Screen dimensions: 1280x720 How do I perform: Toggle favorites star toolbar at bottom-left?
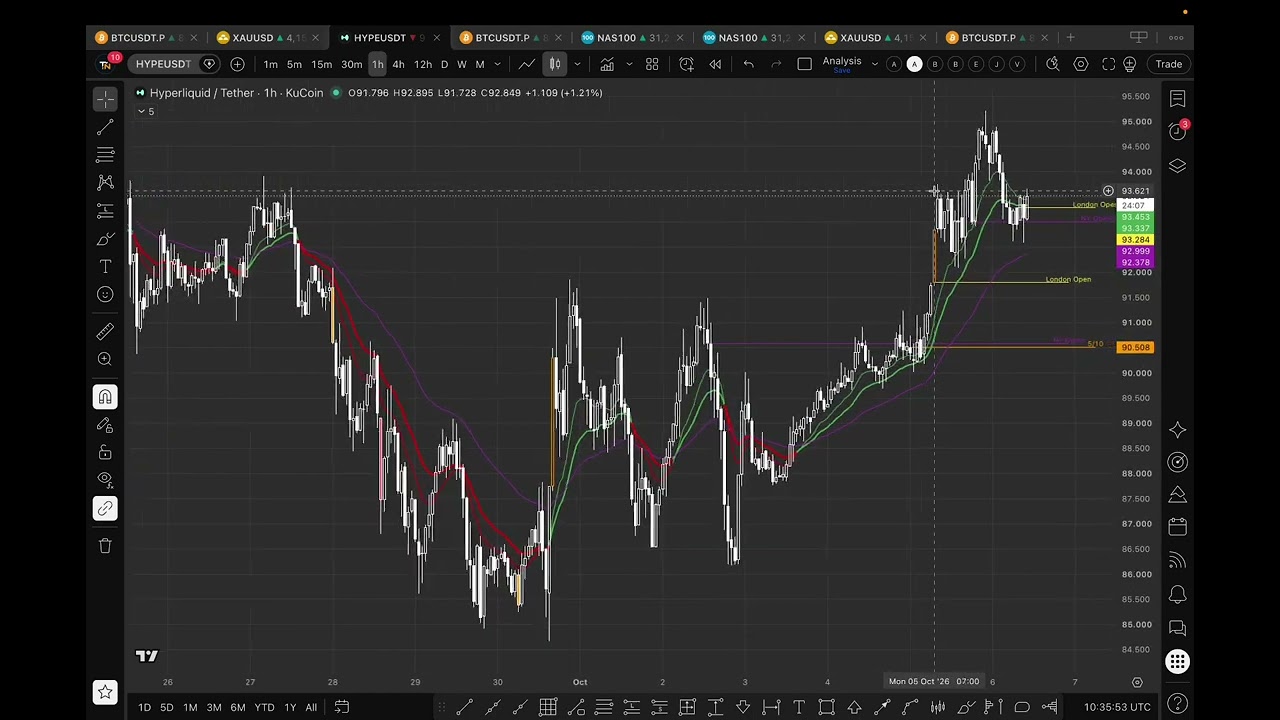[105, 692]
